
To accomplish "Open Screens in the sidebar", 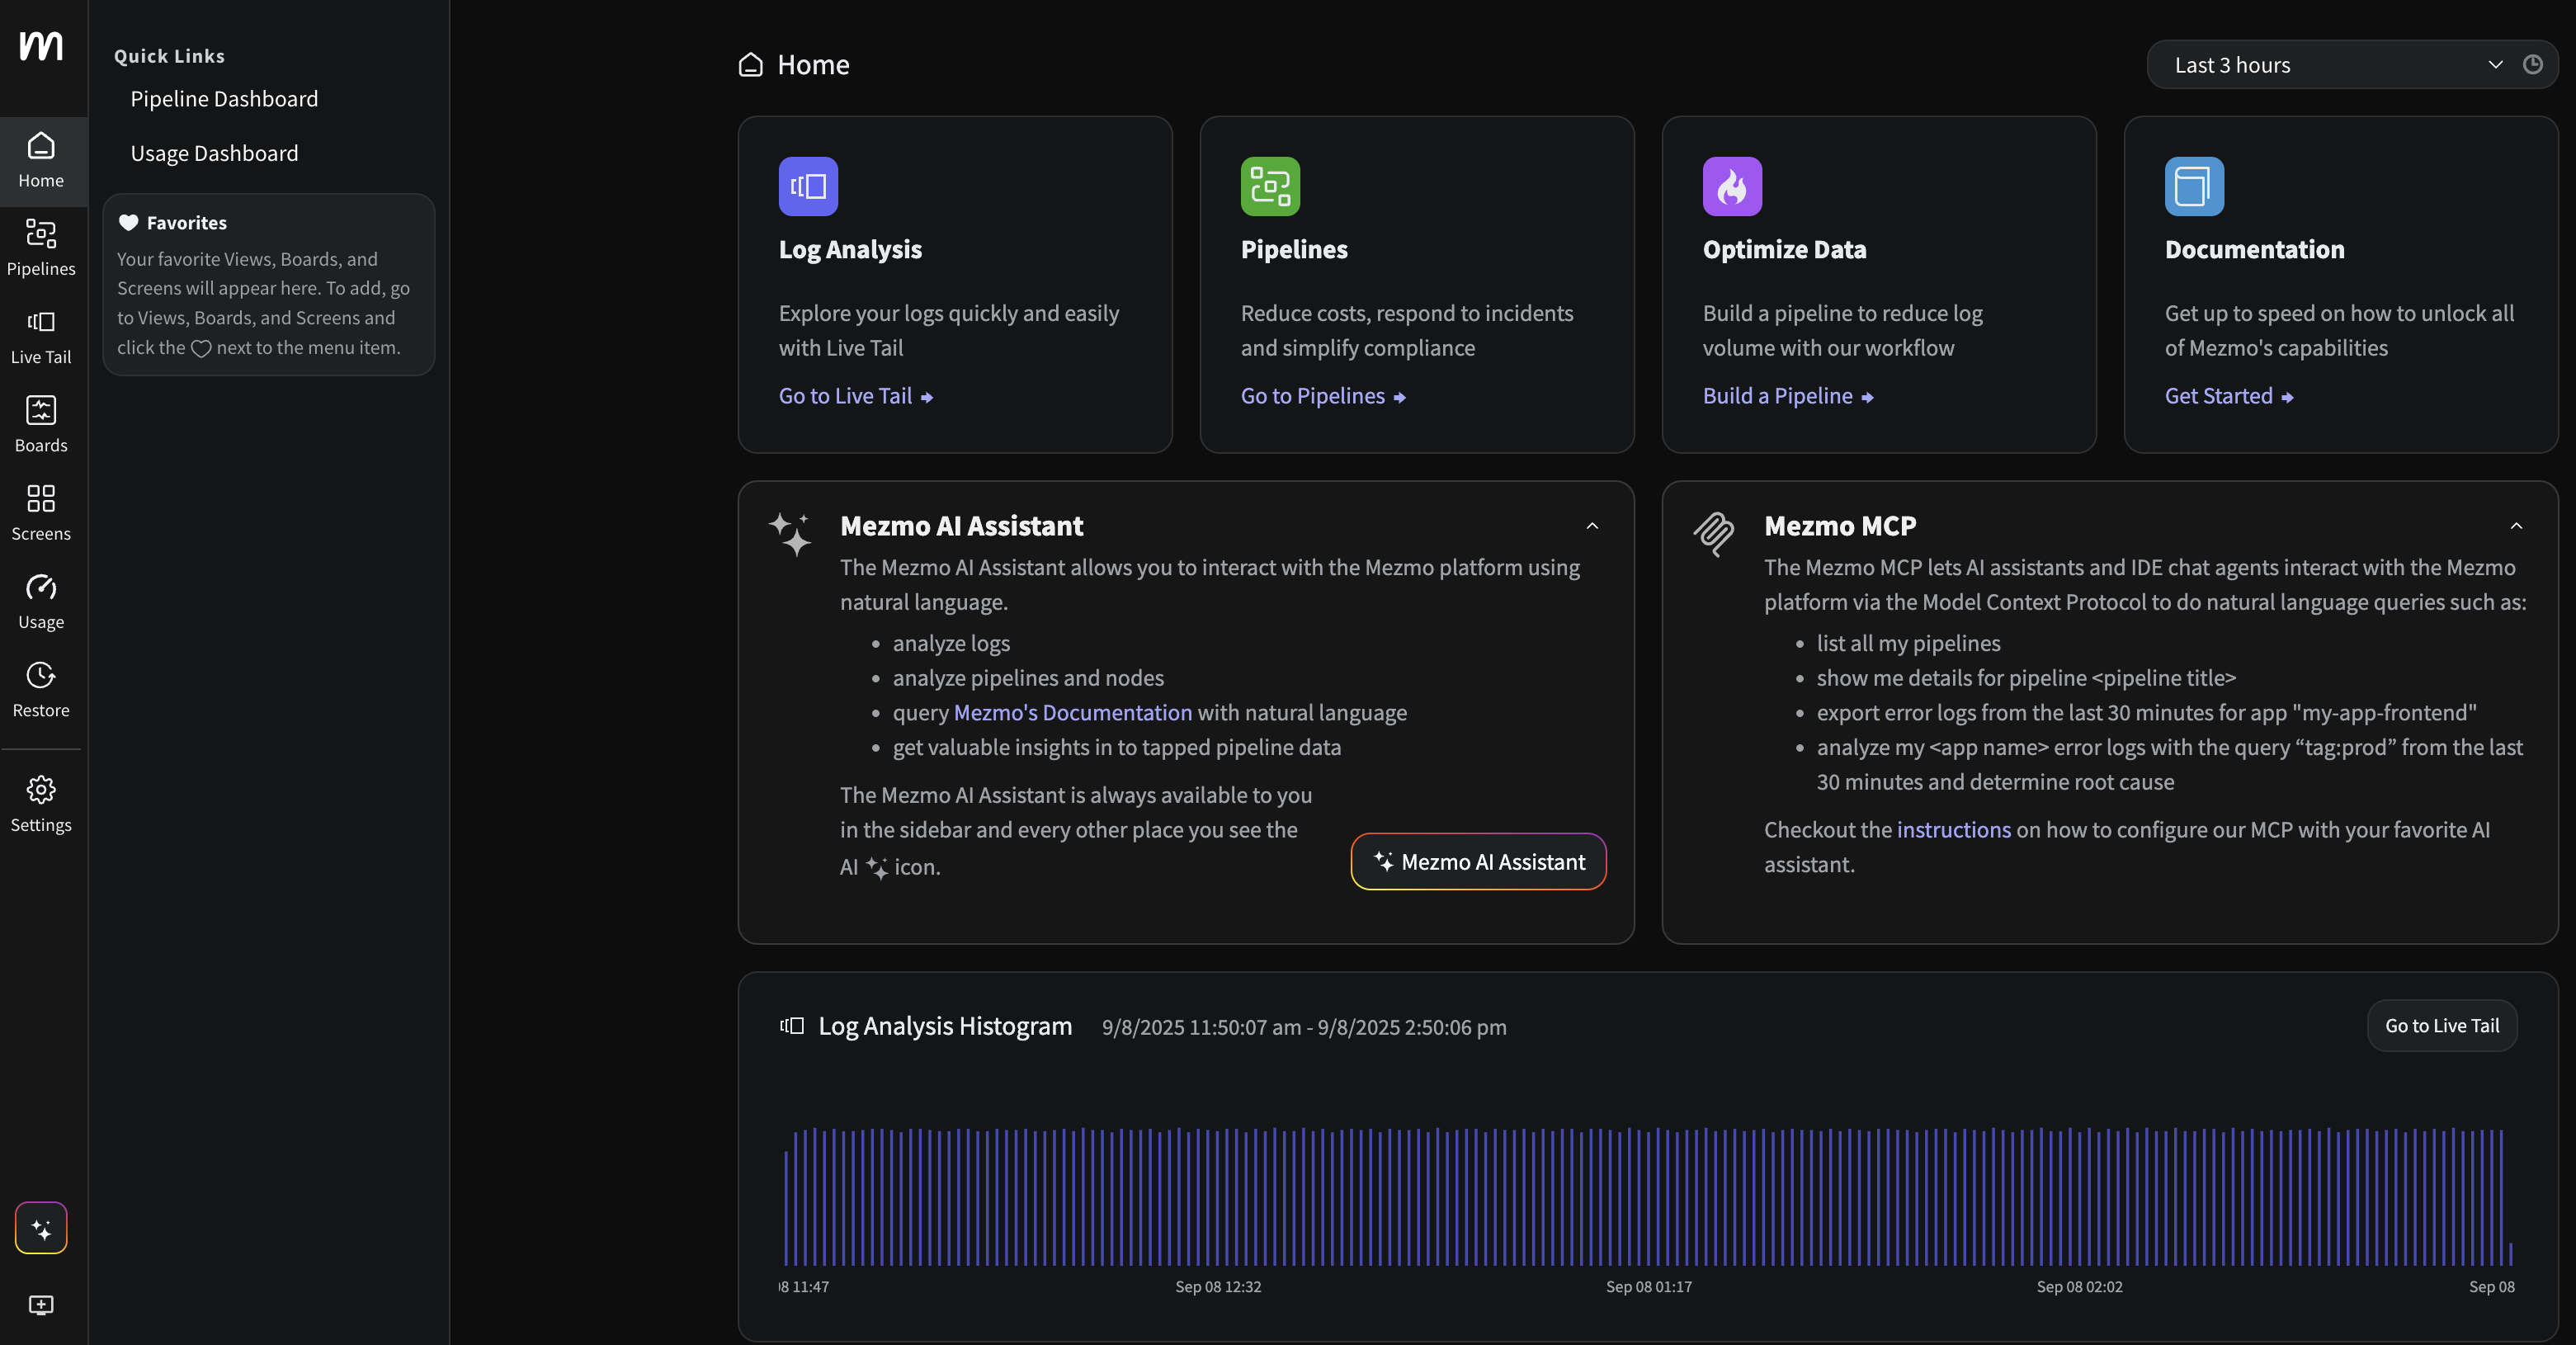I will pyautogui.click(x=41, y=513).
